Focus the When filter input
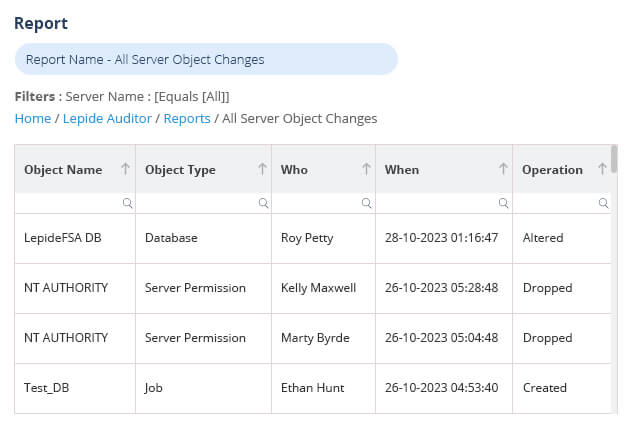 (444, 203)
